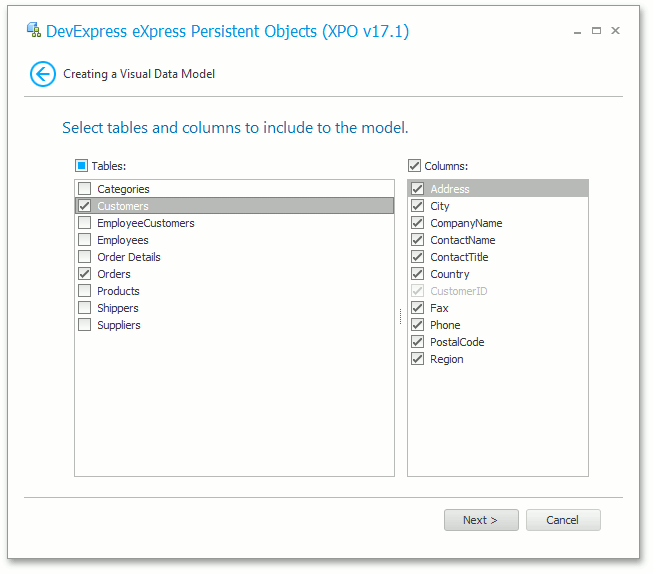Select the CustomerID column label

coord(459,291)
